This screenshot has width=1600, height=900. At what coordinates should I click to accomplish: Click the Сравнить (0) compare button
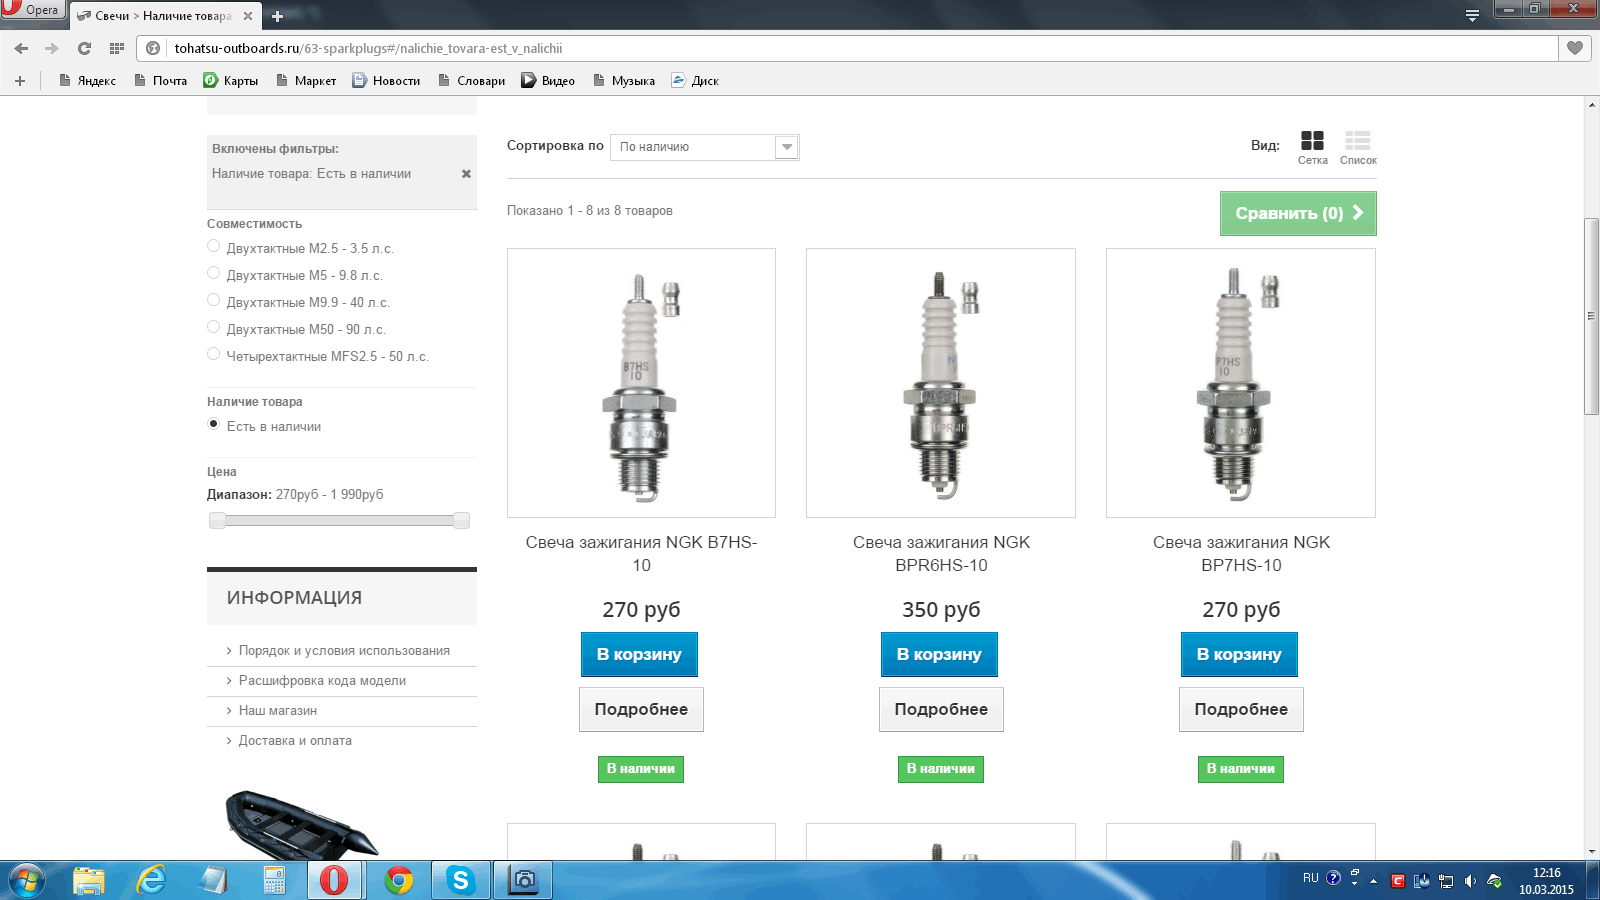pyautogui.click(x=1298, y=213)
